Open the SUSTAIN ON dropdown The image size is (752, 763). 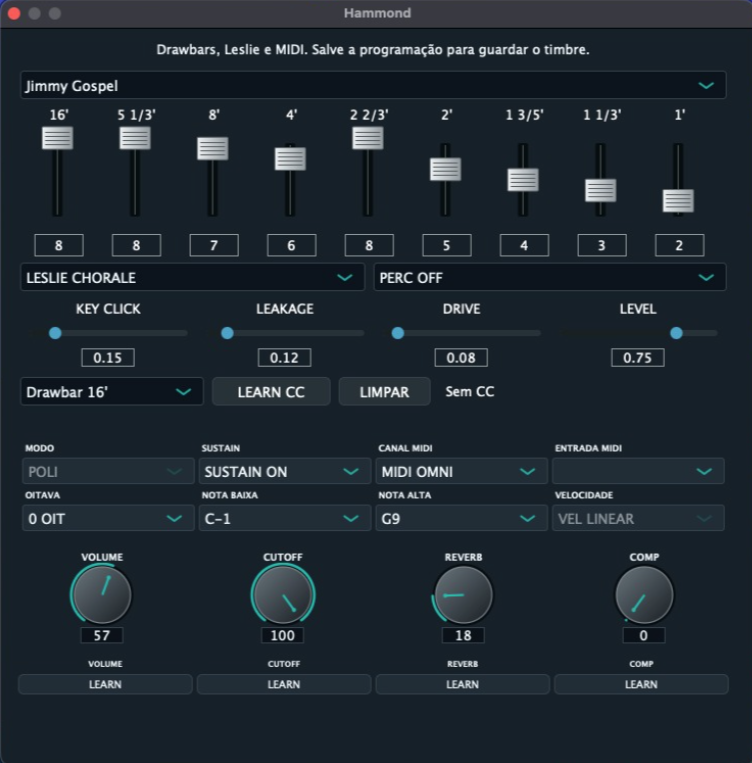click(x=285, y=471)
